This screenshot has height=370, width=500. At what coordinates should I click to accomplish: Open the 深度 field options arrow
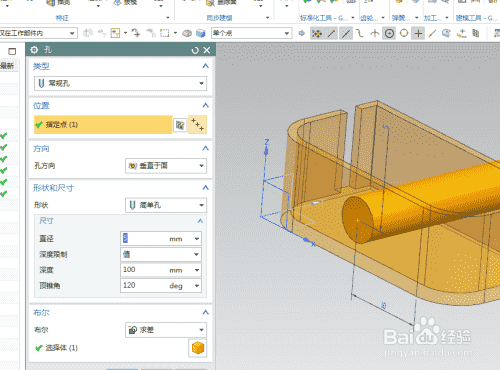coord(197,270)
